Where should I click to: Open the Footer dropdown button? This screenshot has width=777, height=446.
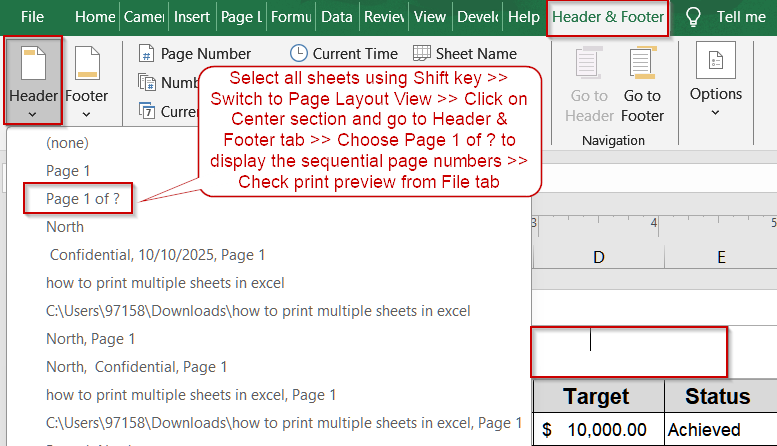coord(86,82)
